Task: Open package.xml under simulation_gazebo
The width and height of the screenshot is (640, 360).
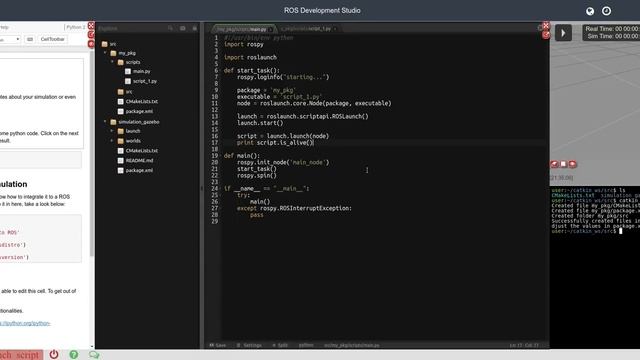Action: click(x=139, y=170)
